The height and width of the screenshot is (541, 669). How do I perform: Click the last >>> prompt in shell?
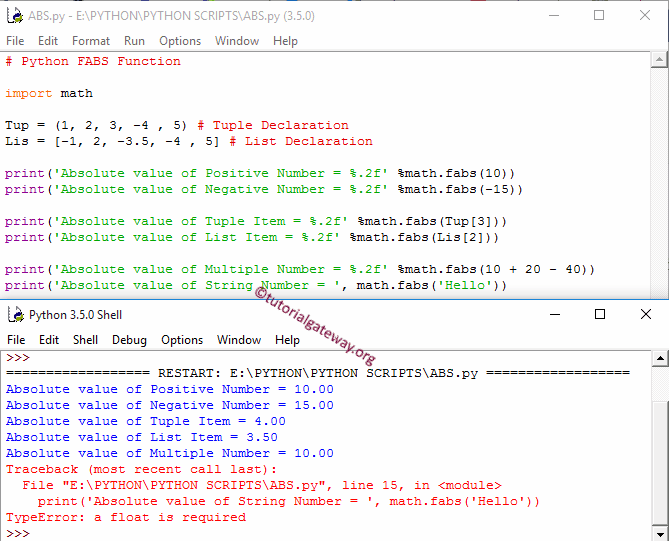(18, 533)
